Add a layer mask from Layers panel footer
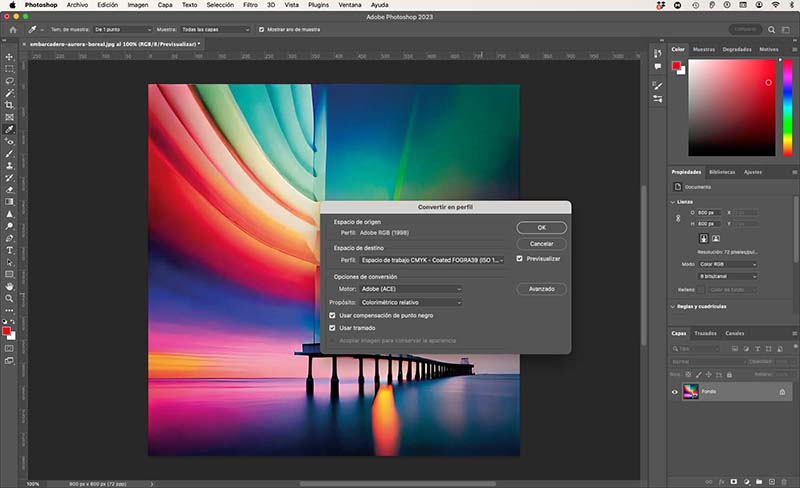This screenshot has width=800, height=488. point(734,481)
